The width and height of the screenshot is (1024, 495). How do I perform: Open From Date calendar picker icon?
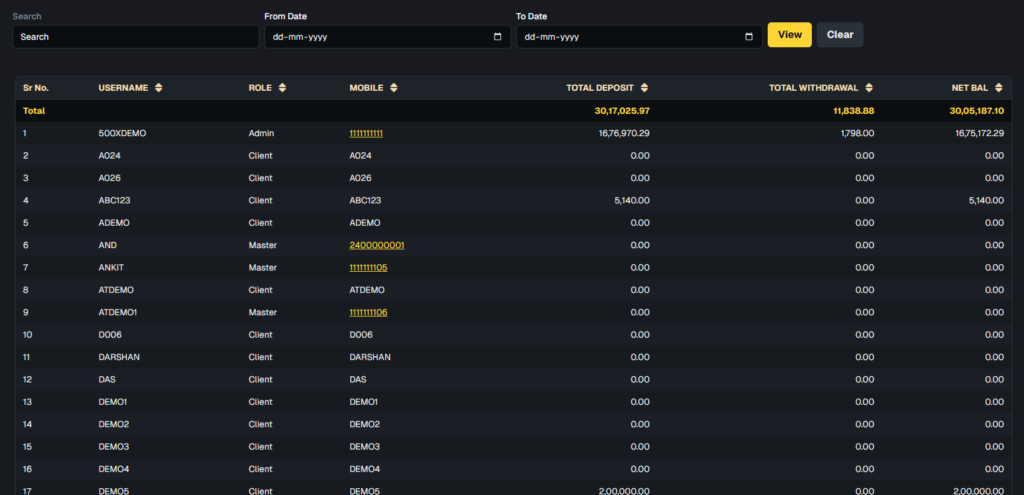[498, 37]
